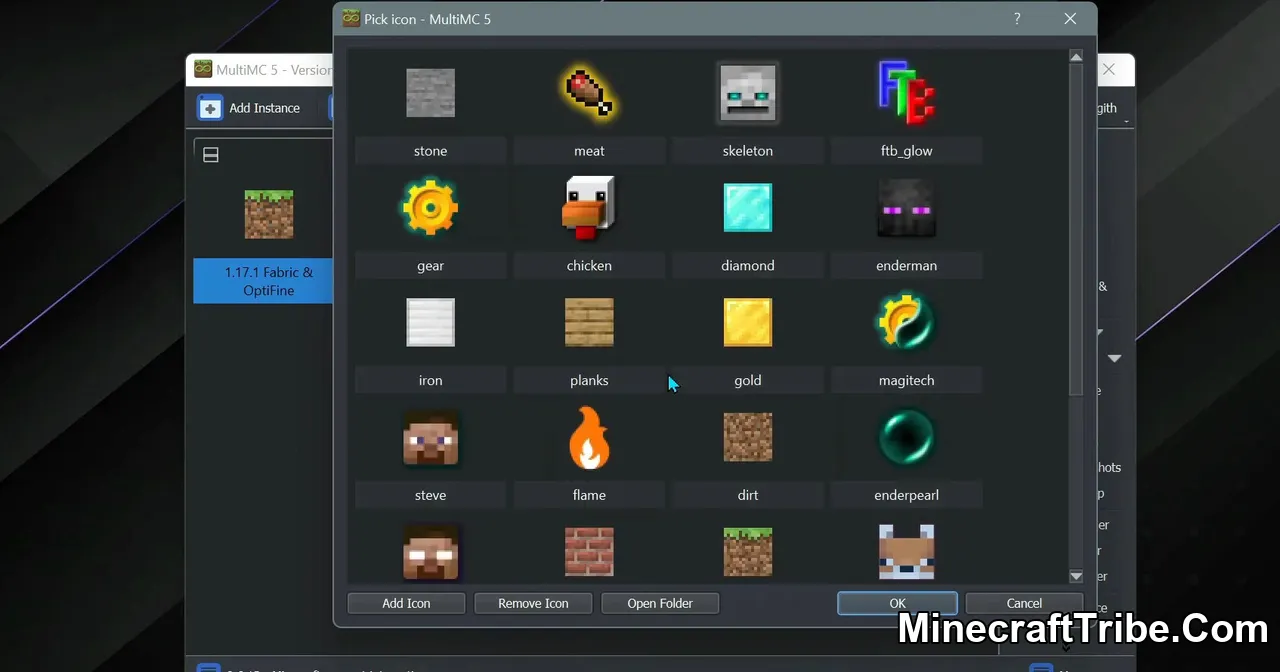Select the wolf-like animal icon in bottom row
The width and height of the screenshot is (1280, 672).
click(x=906, y=552)
